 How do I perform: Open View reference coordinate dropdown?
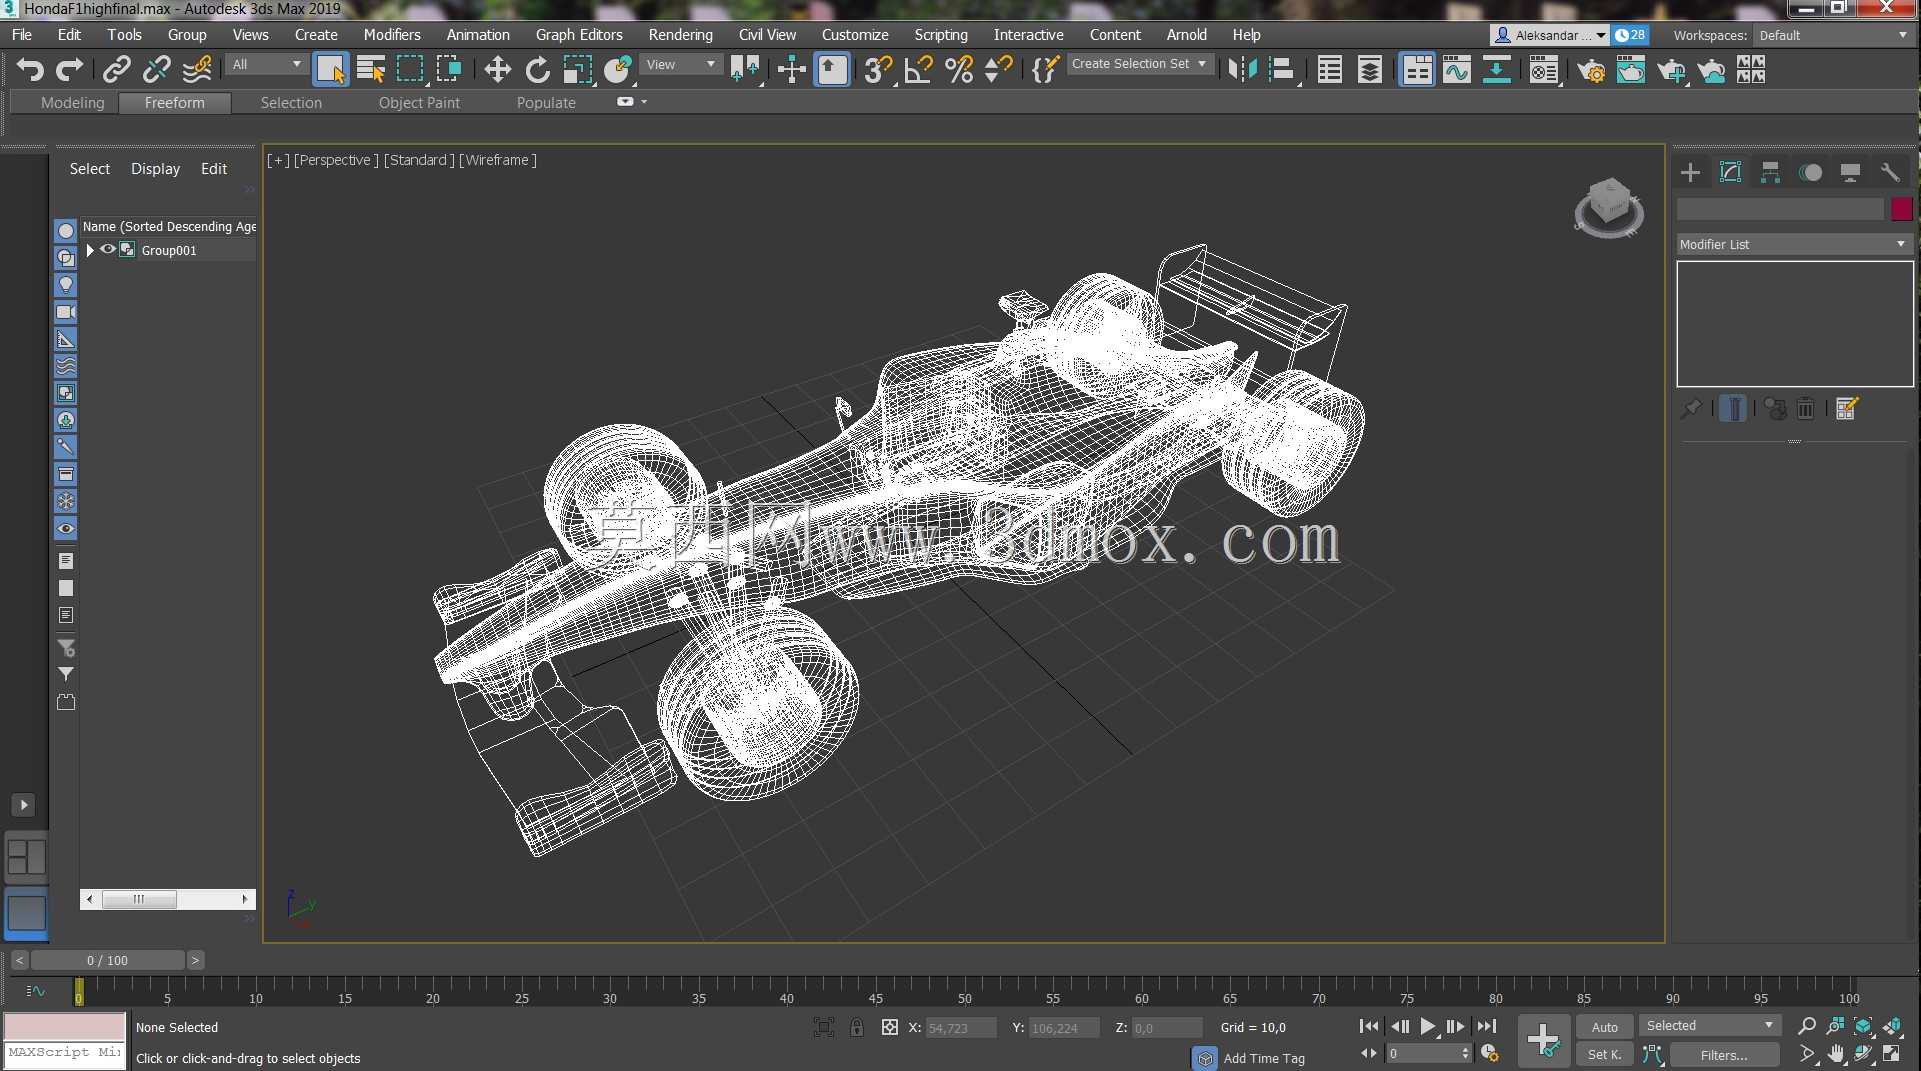point(681,65)
